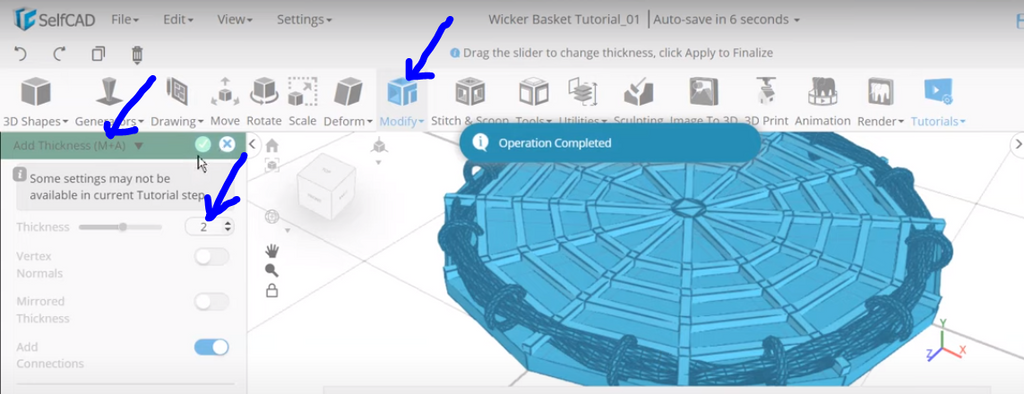Screen dimensions: 1024x394
Task: Click the screenshot frame icon below Home
Action: (x=272, y=166)
